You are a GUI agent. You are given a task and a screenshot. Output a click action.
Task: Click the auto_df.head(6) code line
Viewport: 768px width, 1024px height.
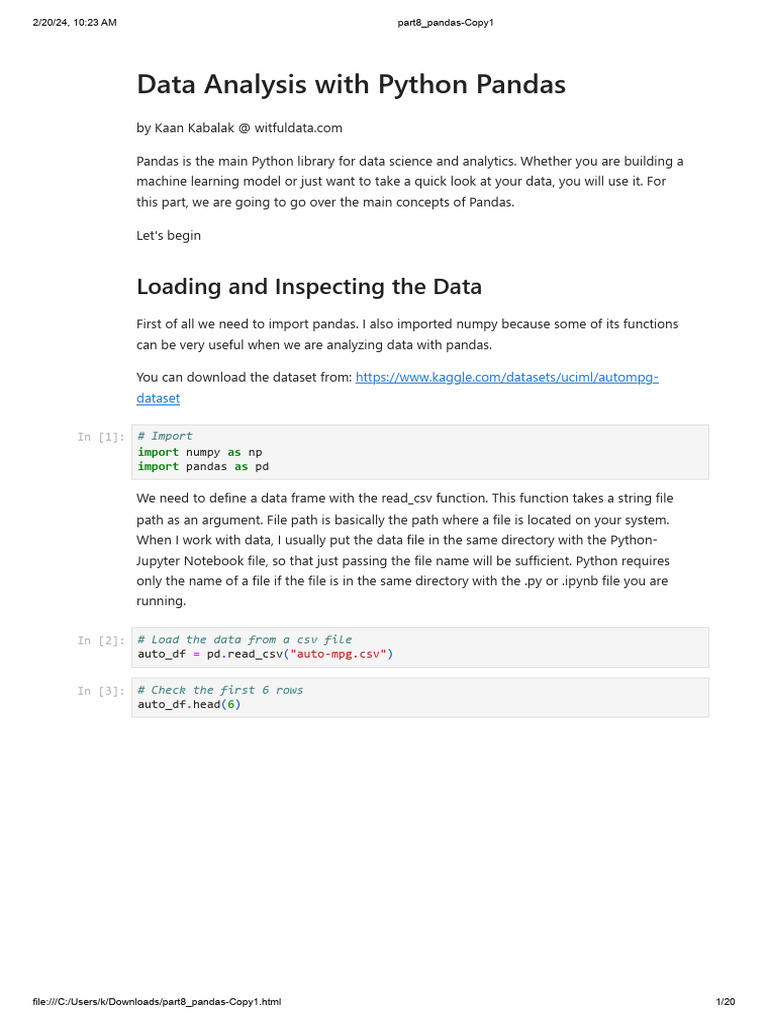tap(189, 704)
